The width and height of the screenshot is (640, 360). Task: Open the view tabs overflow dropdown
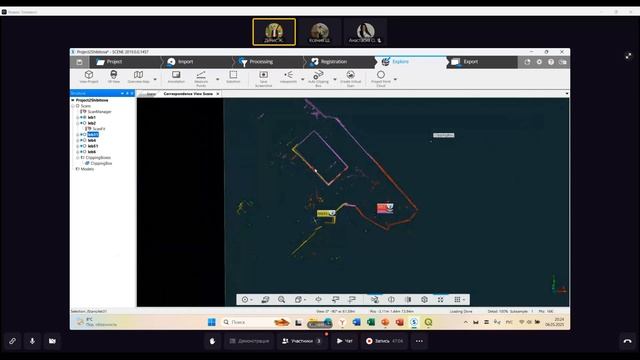(567, 94)
